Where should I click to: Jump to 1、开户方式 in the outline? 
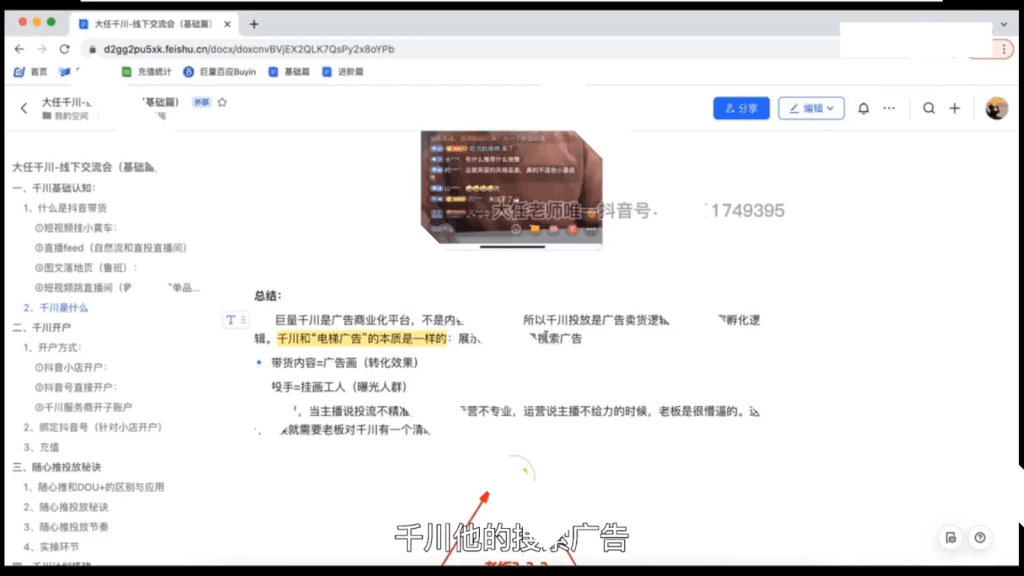tap(52, 347)
